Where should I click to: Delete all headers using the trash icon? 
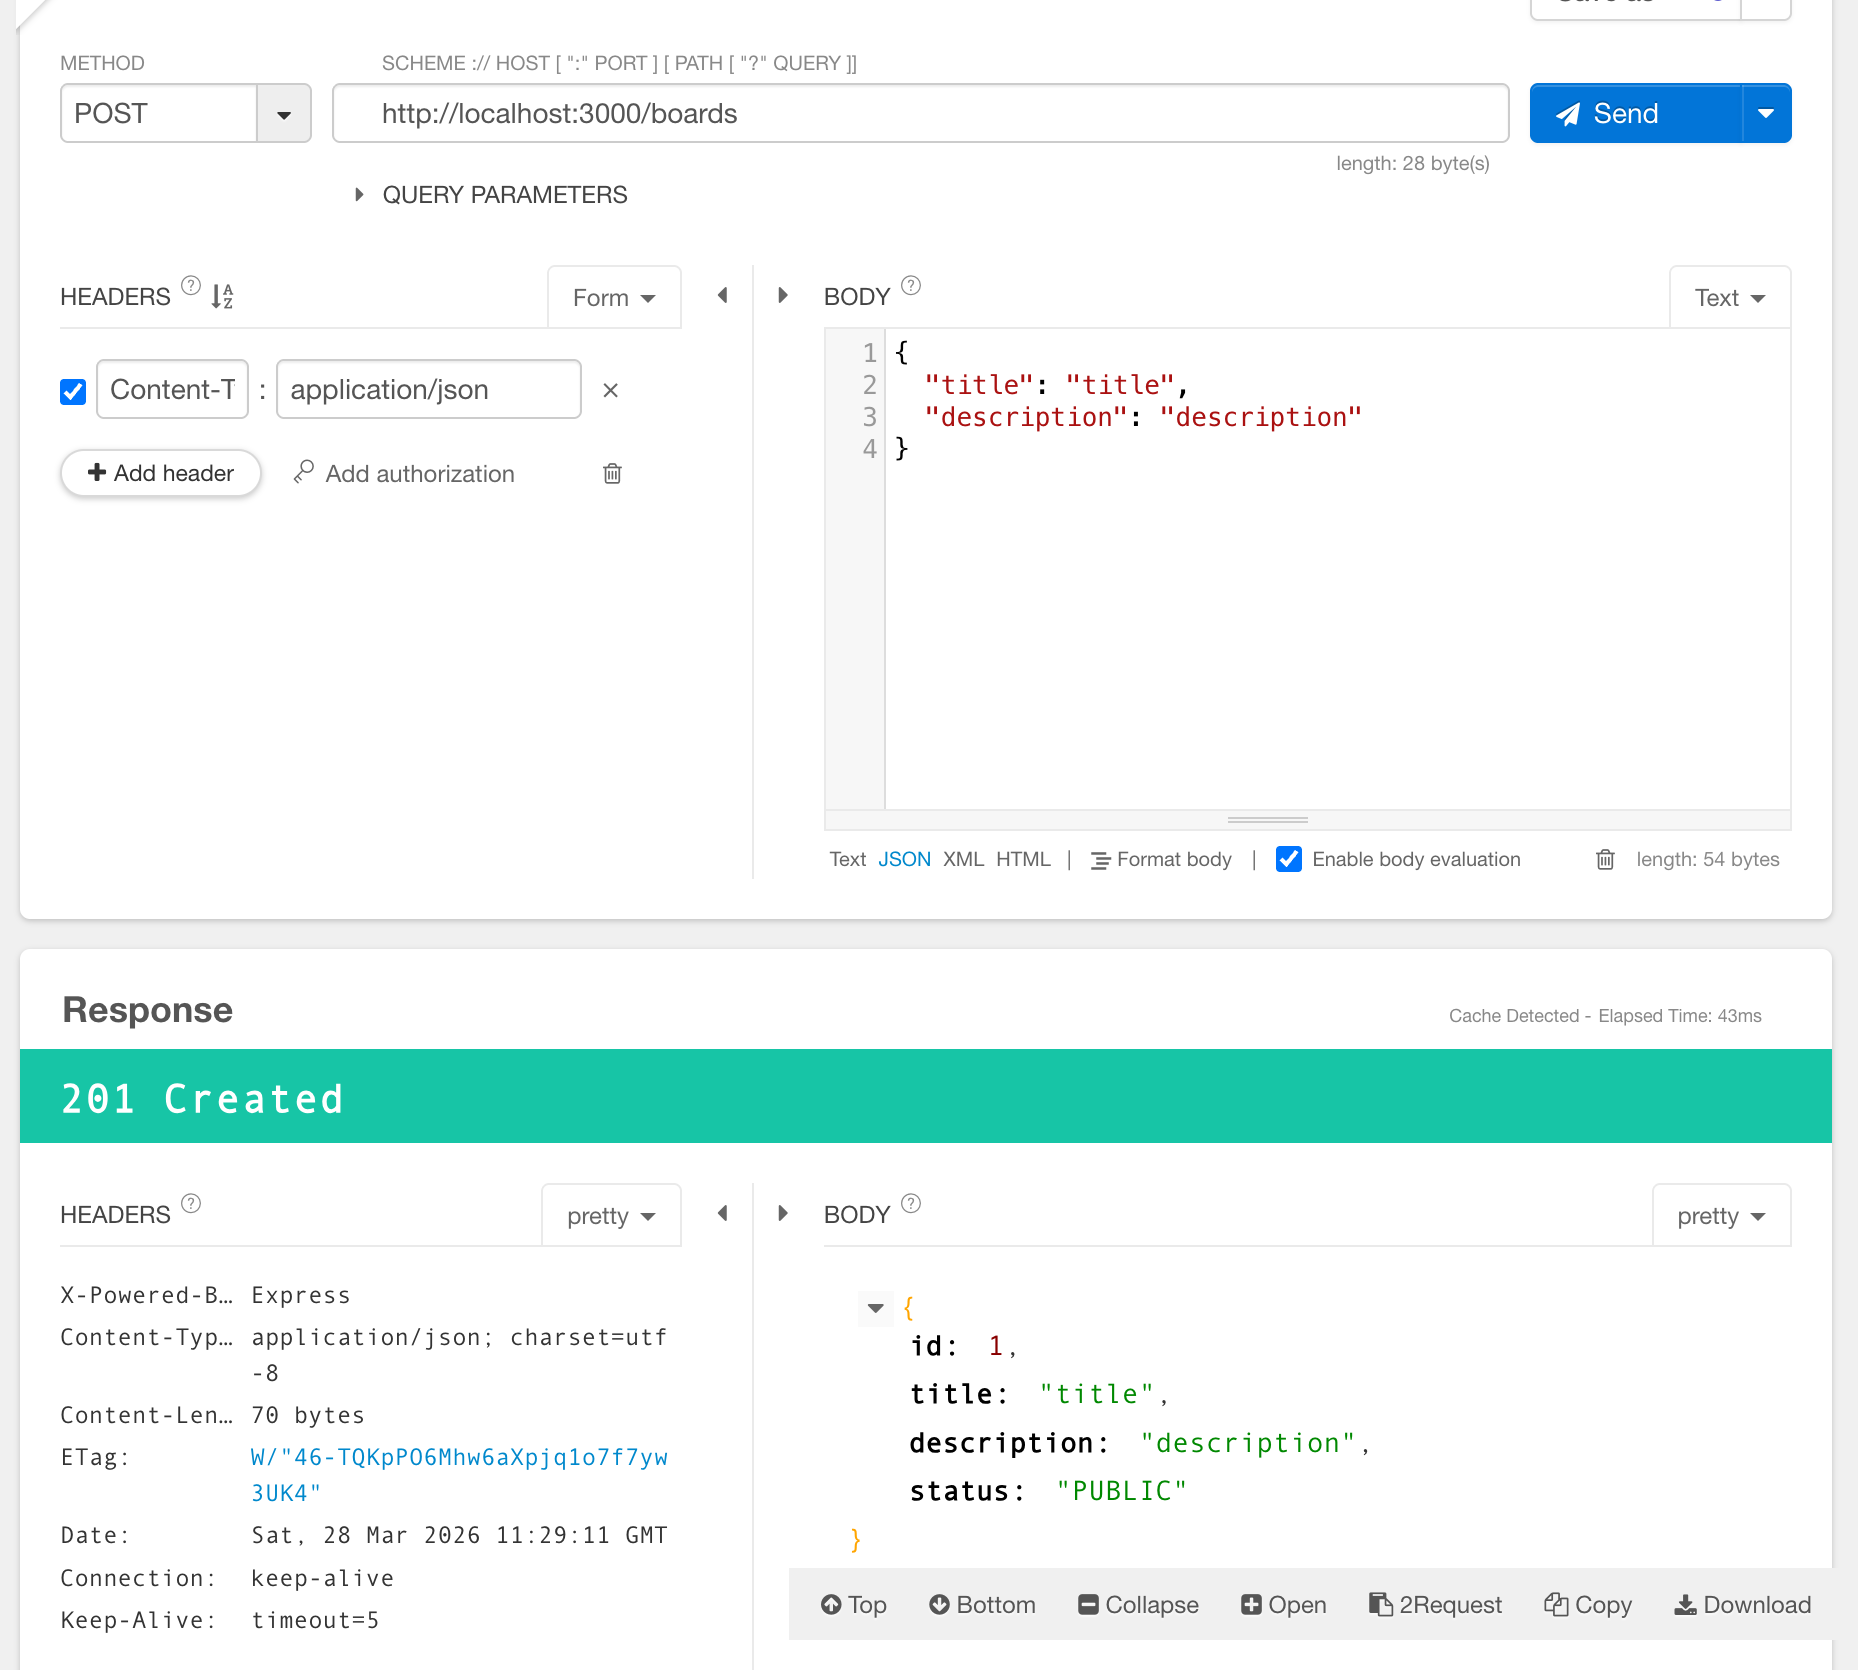[x=612, y=474]
